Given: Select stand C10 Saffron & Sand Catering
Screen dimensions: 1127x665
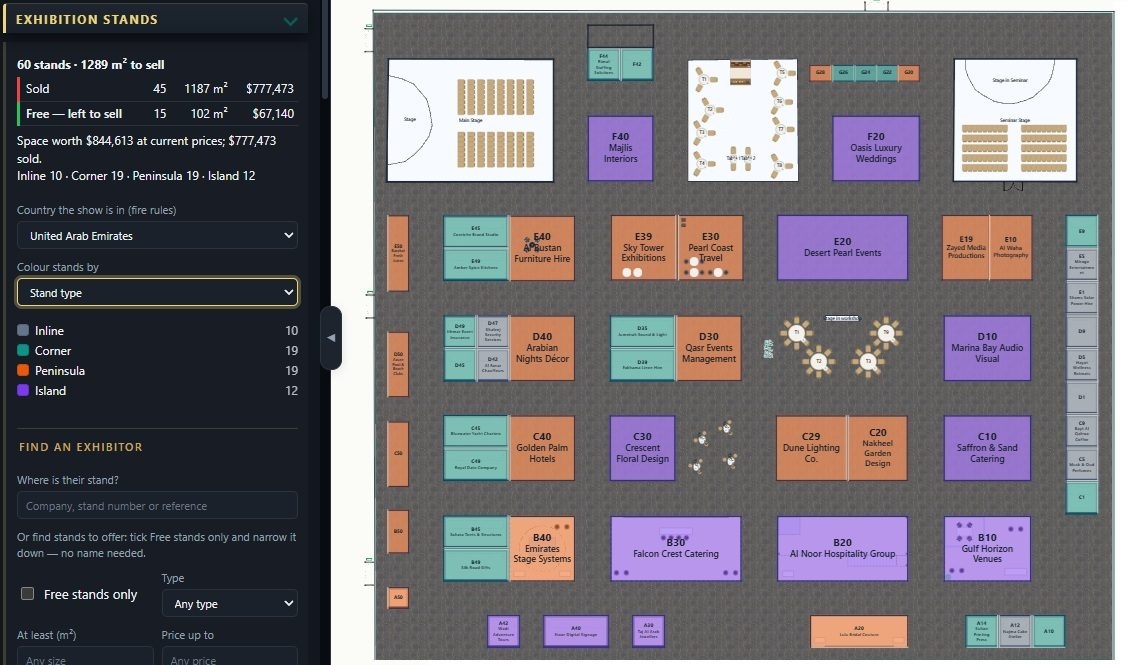Looking at the screenshot, I should pos(987,448).
